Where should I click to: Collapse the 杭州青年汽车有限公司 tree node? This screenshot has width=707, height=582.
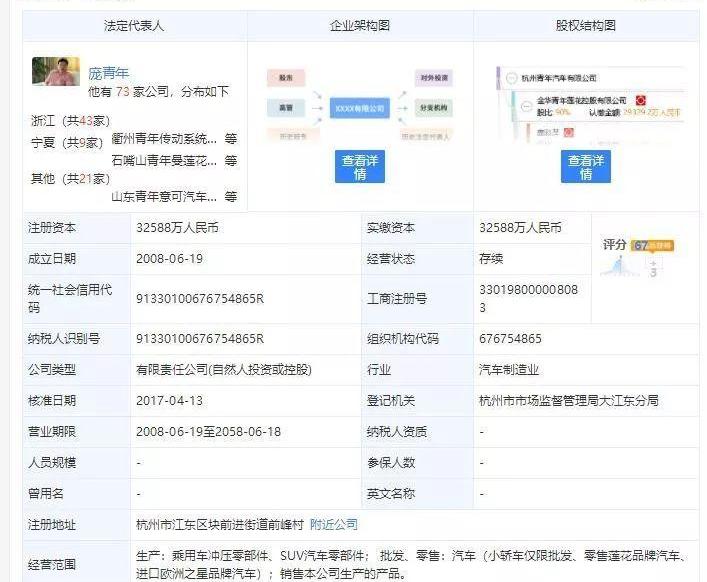coord(511,77)
